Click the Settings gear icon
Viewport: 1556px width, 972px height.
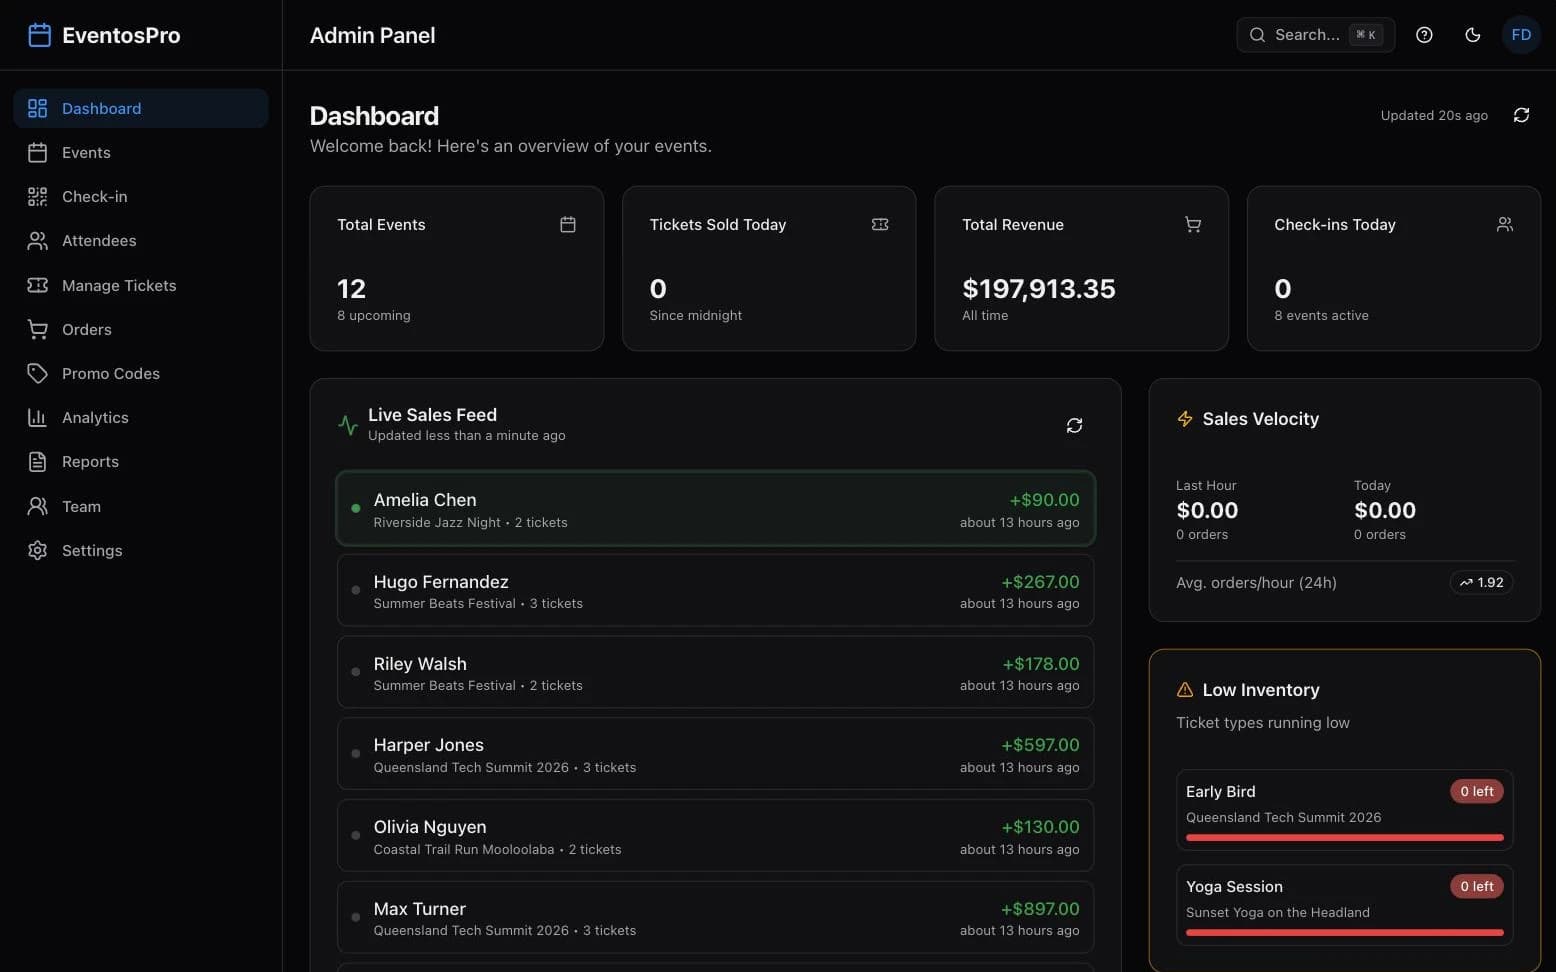click(37, 550)
